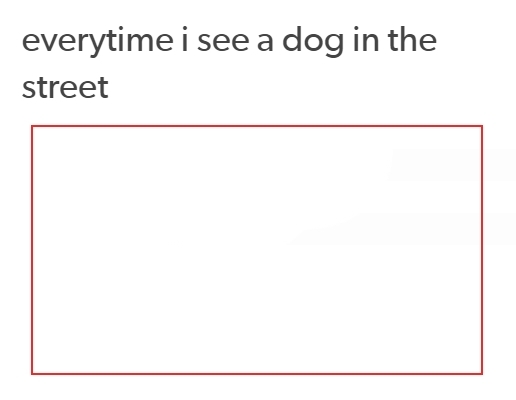
Task: Click the word "street" on the second line
Action: click(65, 87)
